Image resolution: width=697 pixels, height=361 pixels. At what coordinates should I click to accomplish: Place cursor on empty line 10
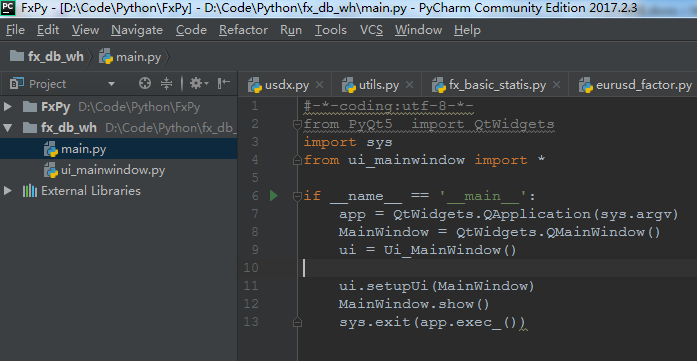497,268
